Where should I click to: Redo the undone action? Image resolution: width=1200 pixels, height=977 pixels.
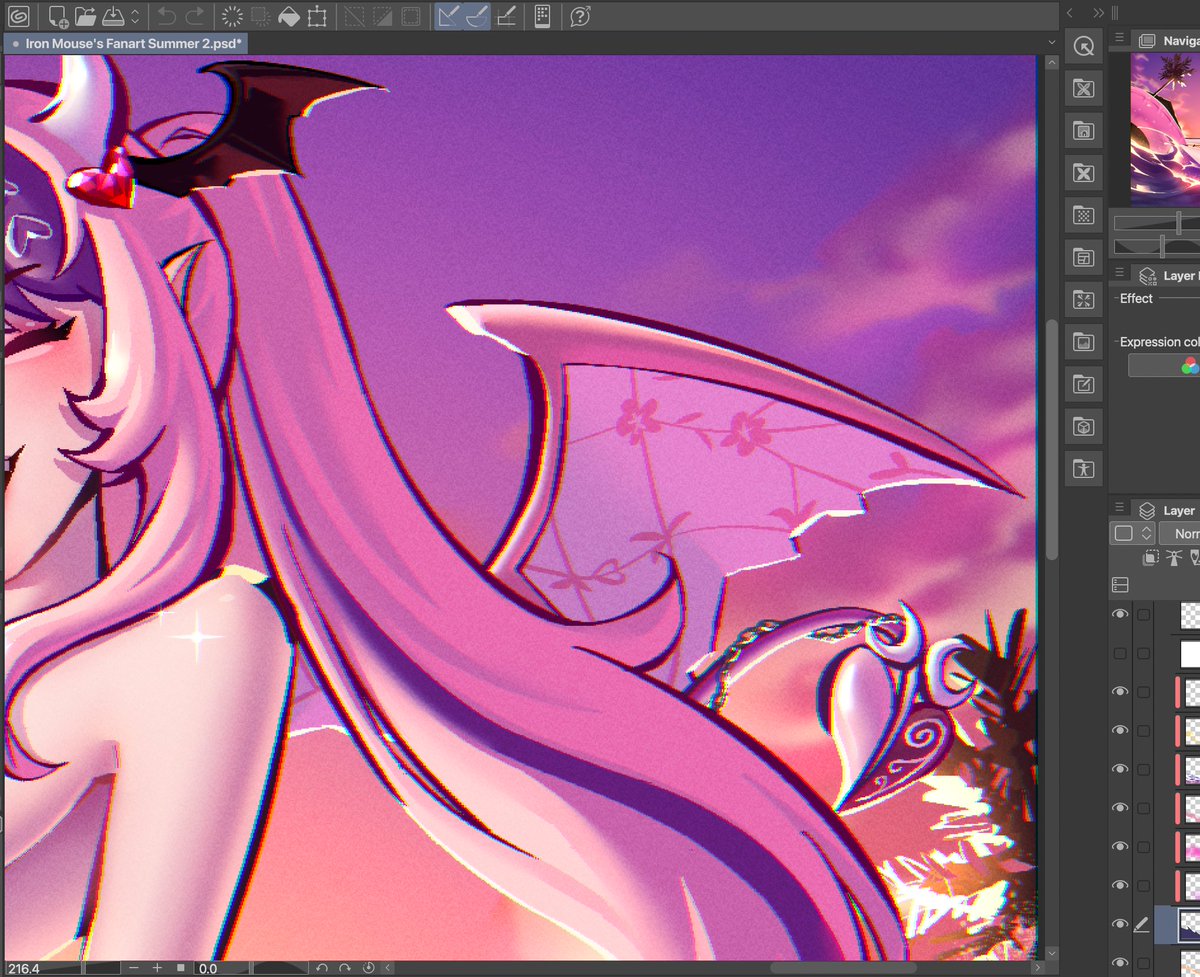[194, 16]
